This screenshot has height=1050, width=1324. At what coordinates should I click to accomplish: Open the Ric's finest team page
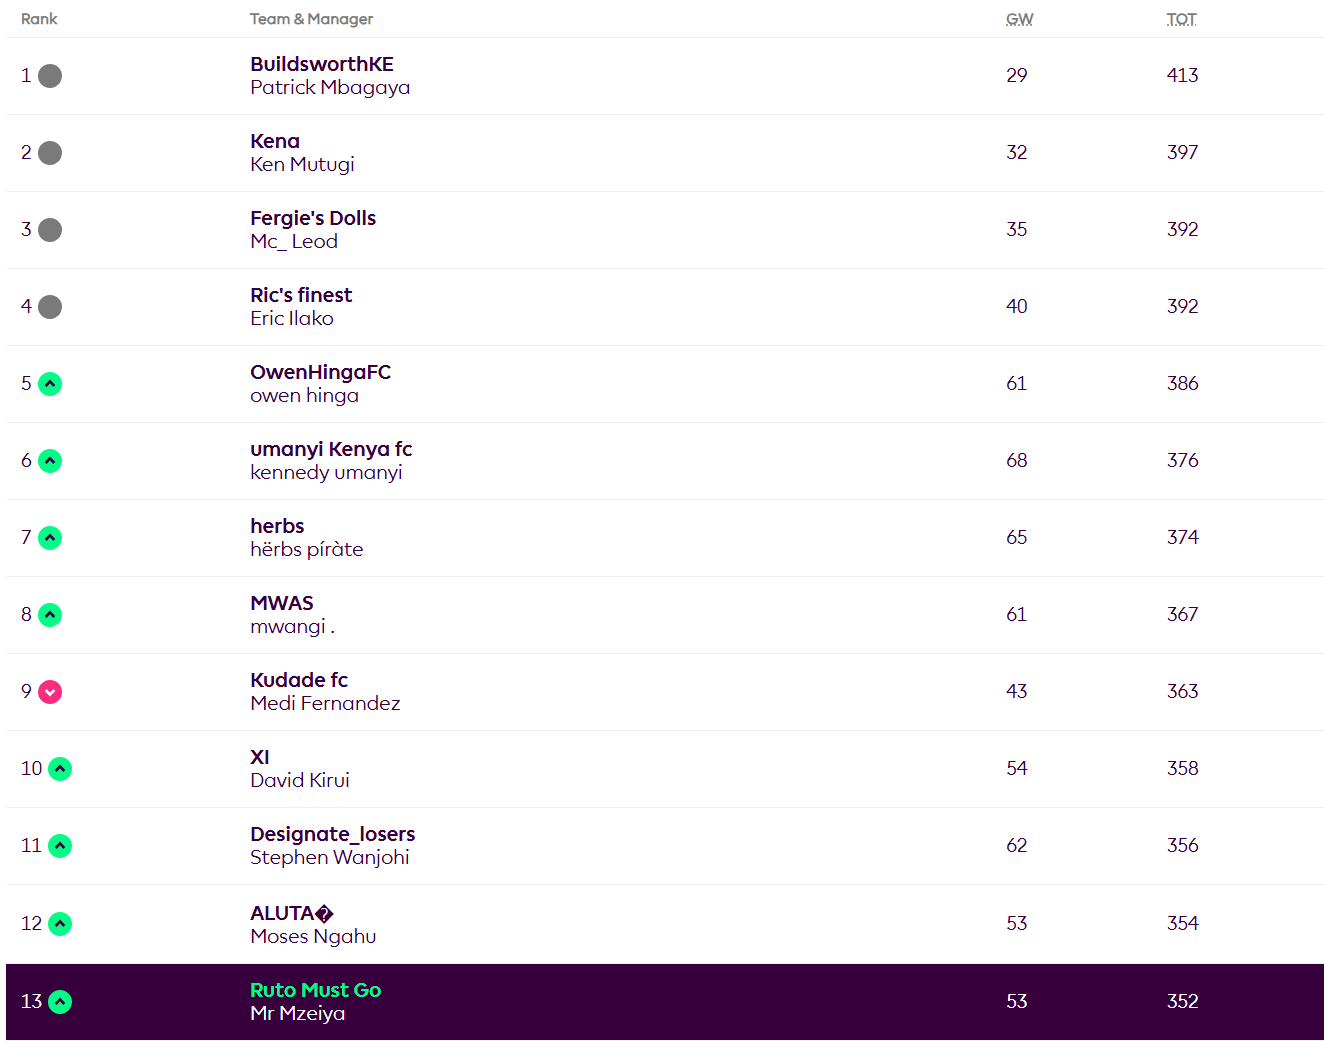(301, 295)
